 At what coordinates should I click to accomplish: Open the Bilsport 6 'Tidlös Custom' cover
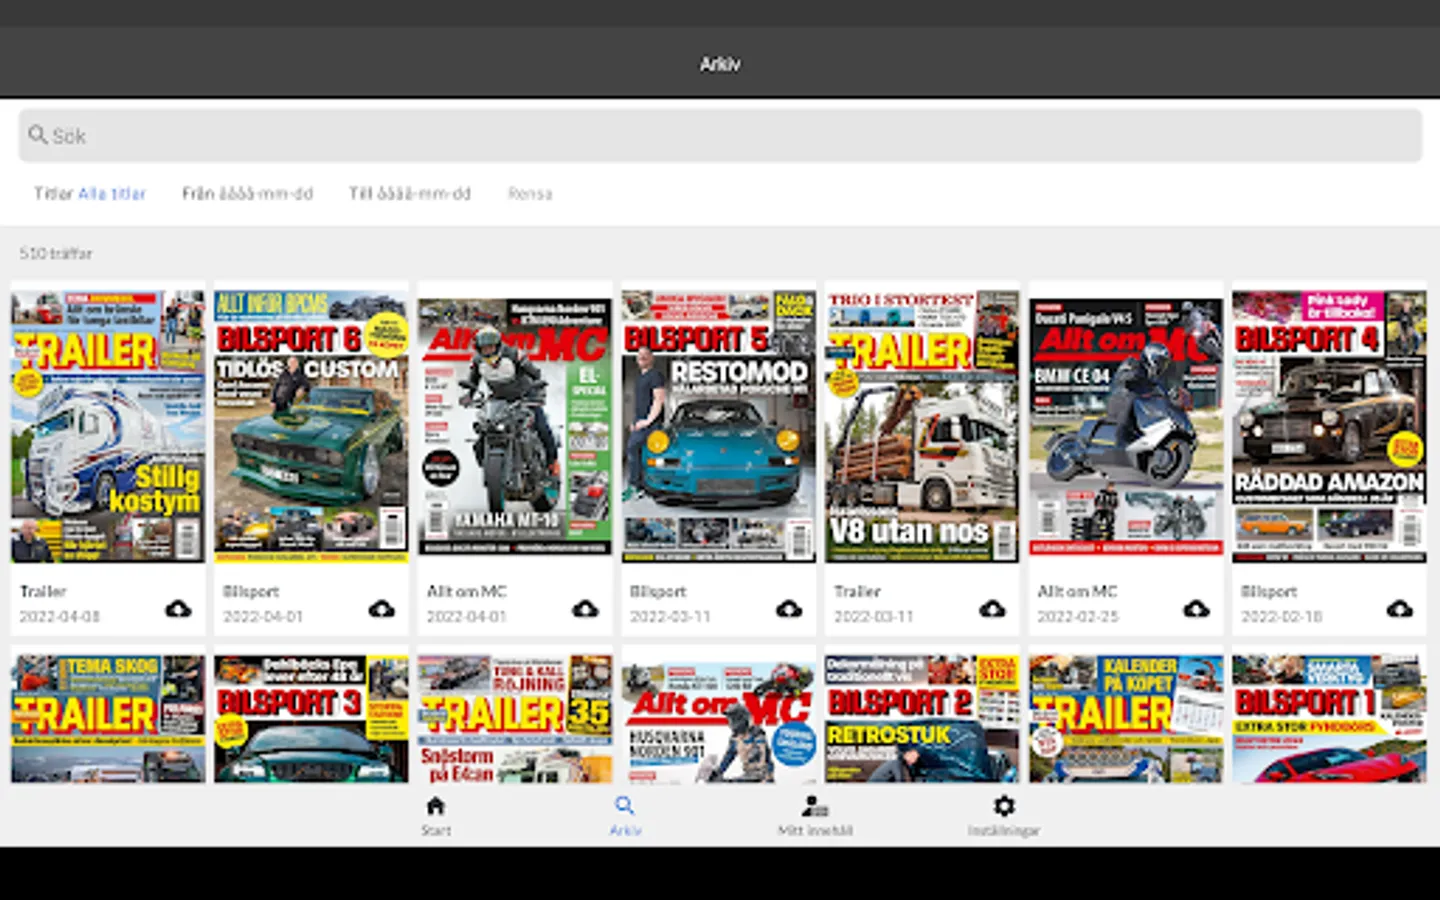(x=311, y=426)
